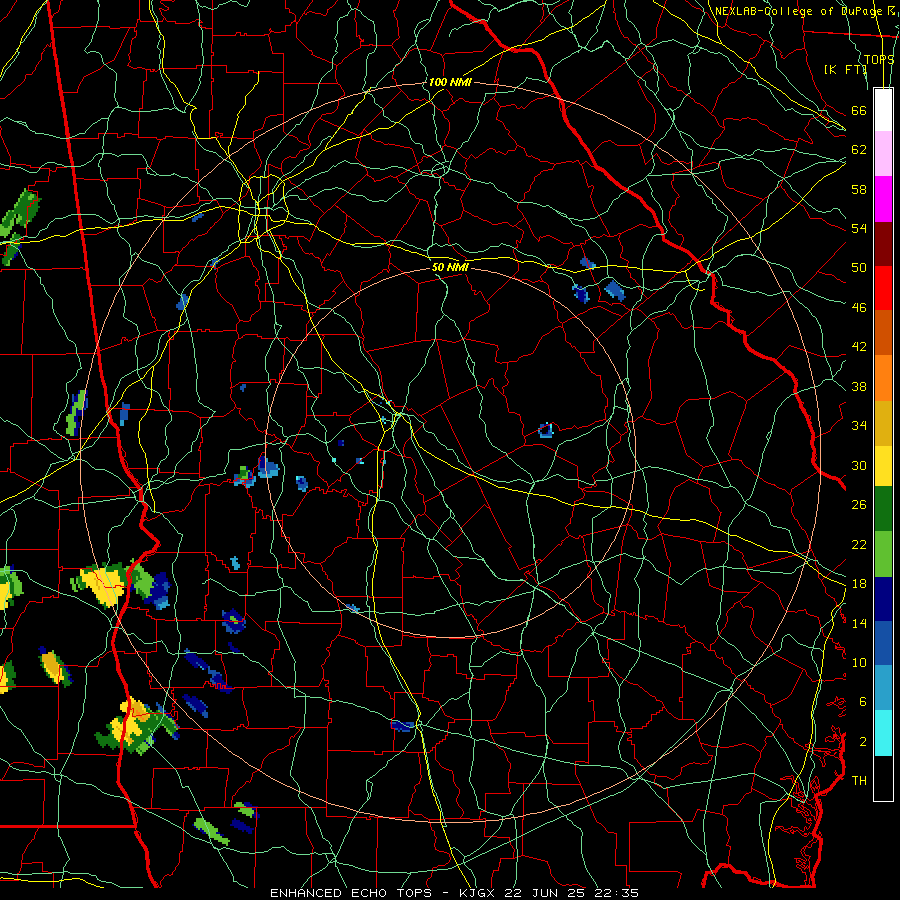Click the legend value 6
This screenshot has width=900, height=900.
pyautogui.click(x=863, y=702)
